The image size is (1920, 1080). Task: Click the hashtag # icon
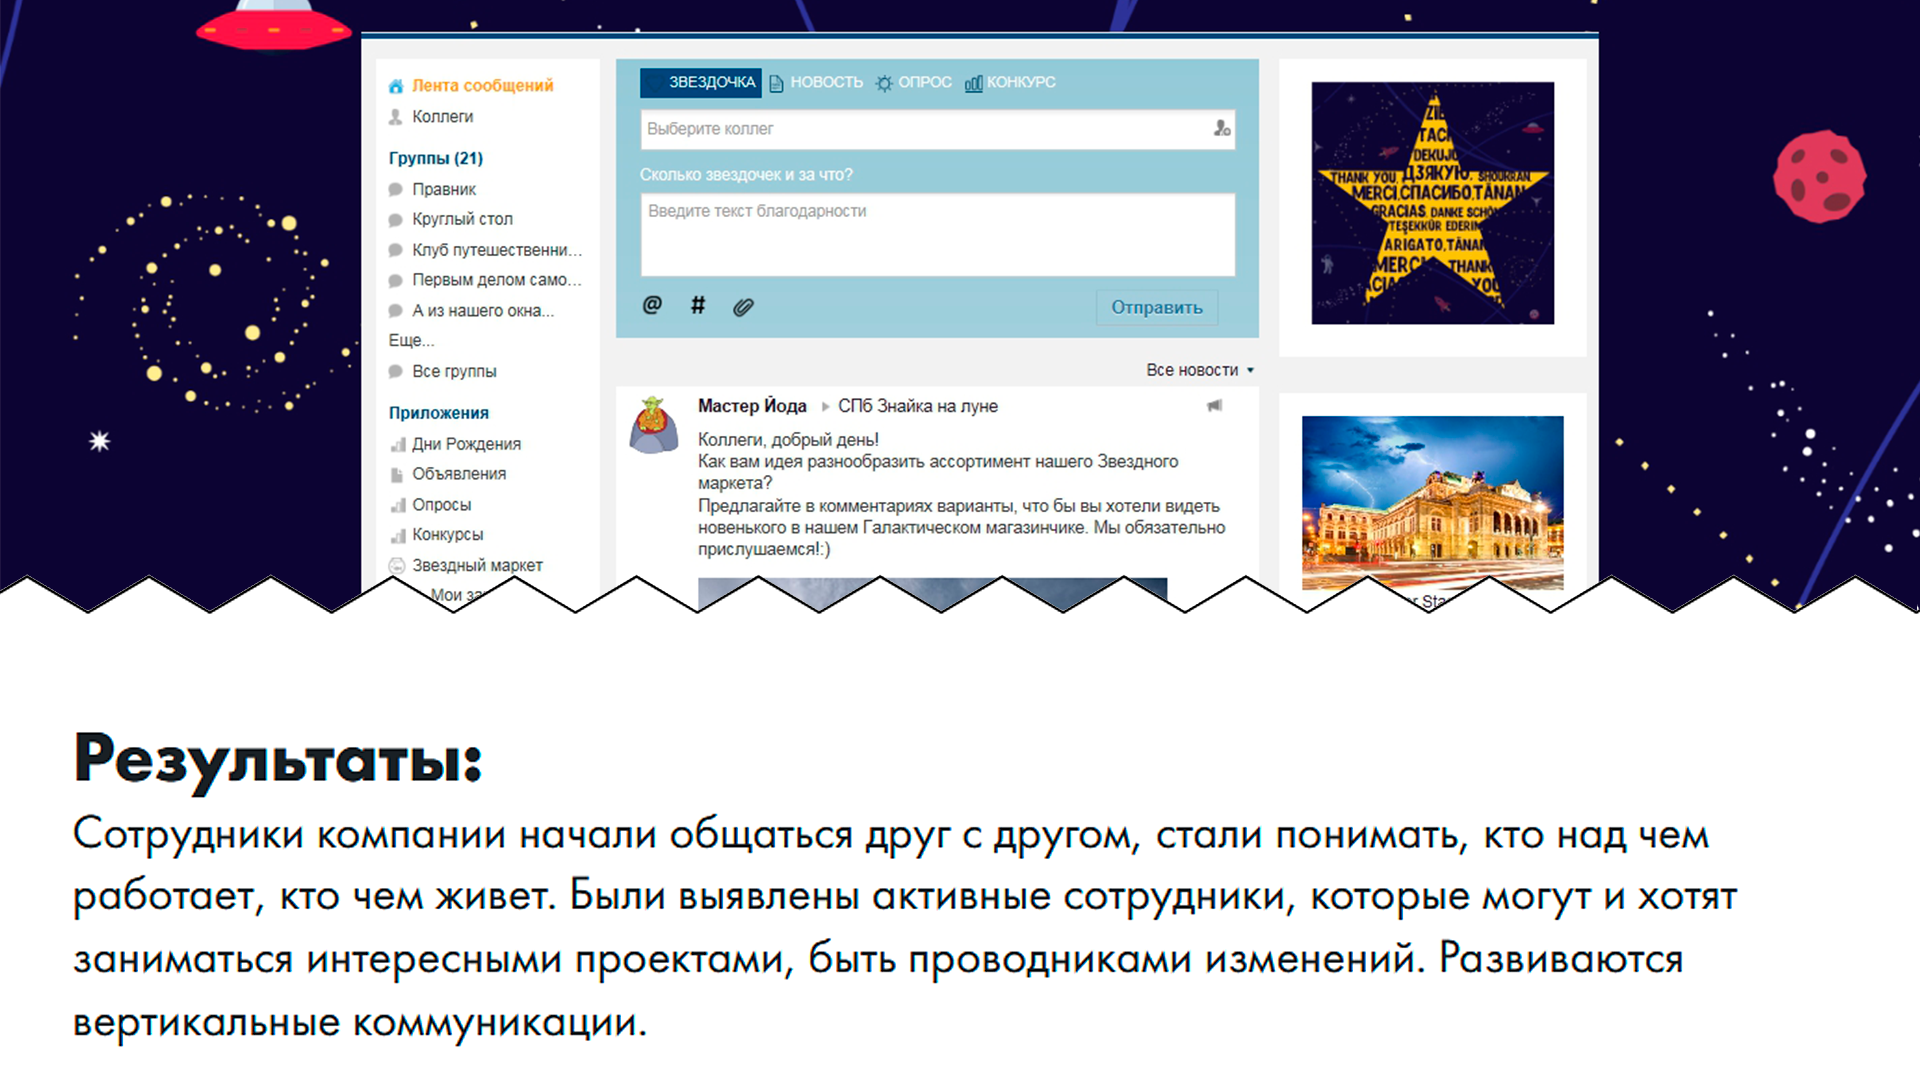[x=698, y=305]
